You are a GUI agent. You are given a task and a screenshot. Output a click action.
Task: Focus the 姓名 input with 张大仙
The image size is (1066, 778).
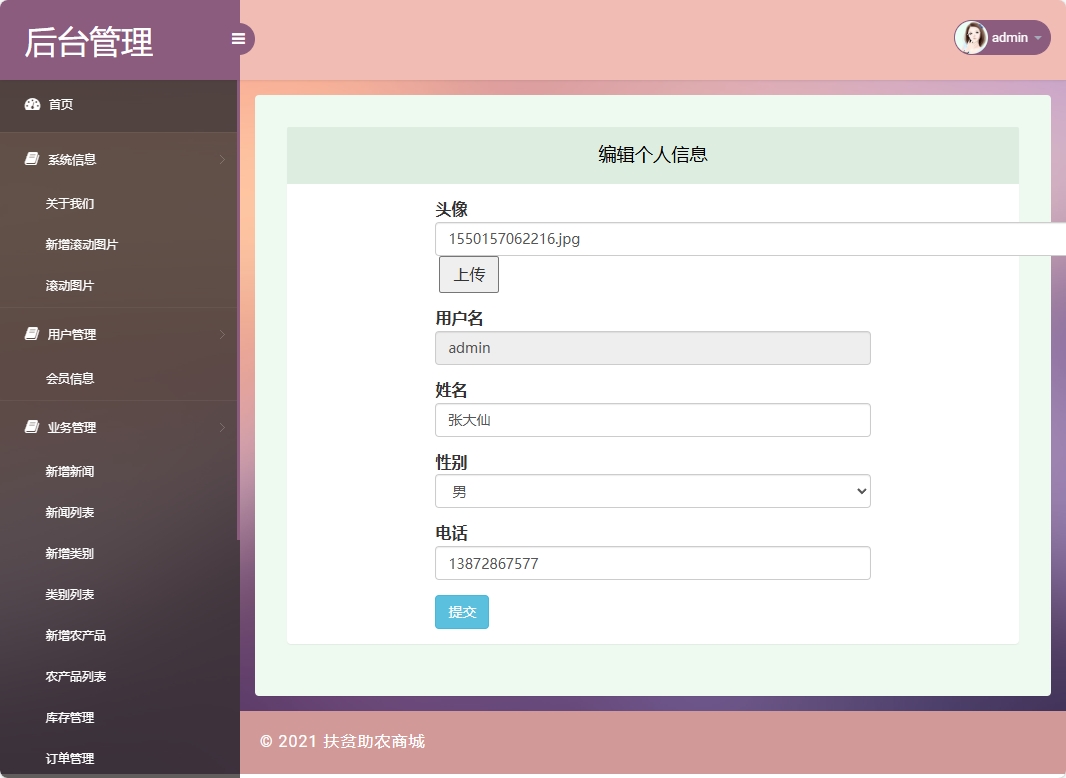point(653,420)
